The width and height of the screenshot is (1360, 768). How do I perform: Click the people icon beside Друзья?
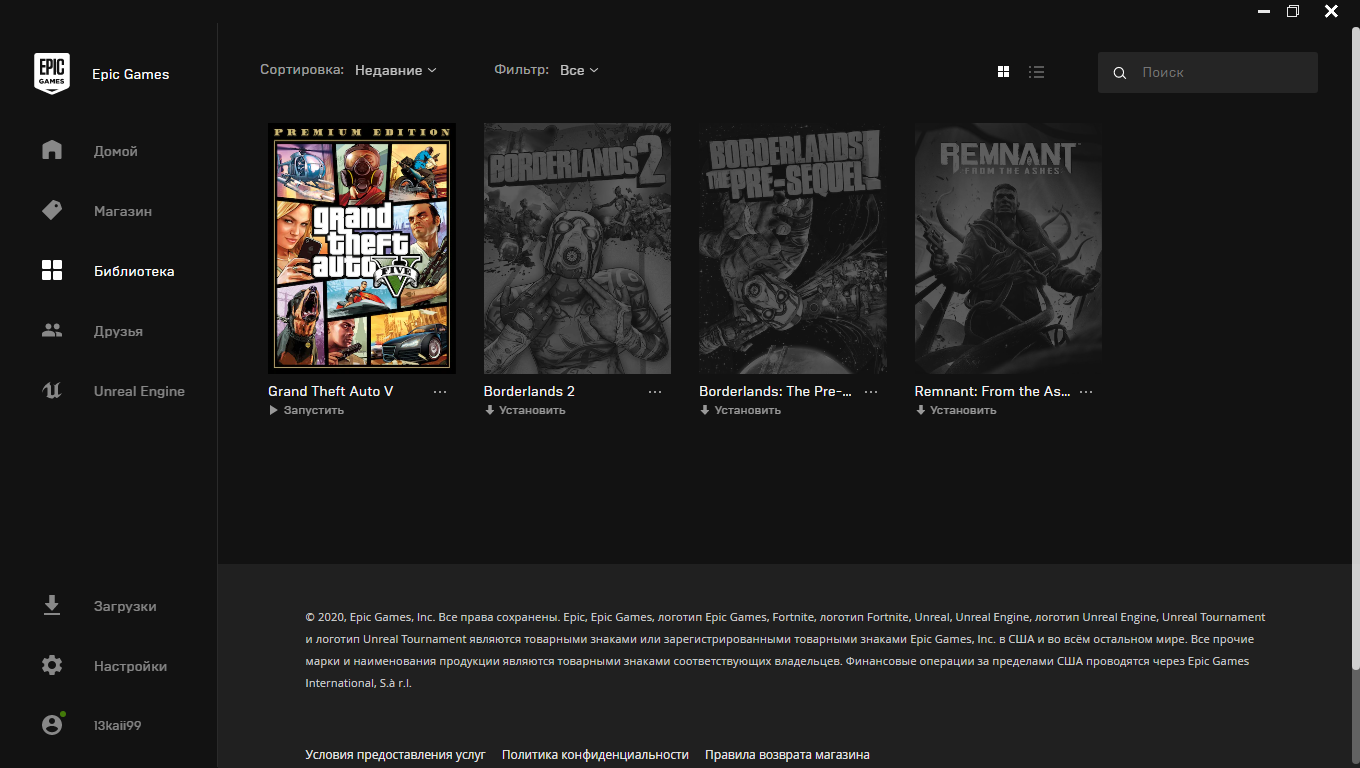(52, 331)
